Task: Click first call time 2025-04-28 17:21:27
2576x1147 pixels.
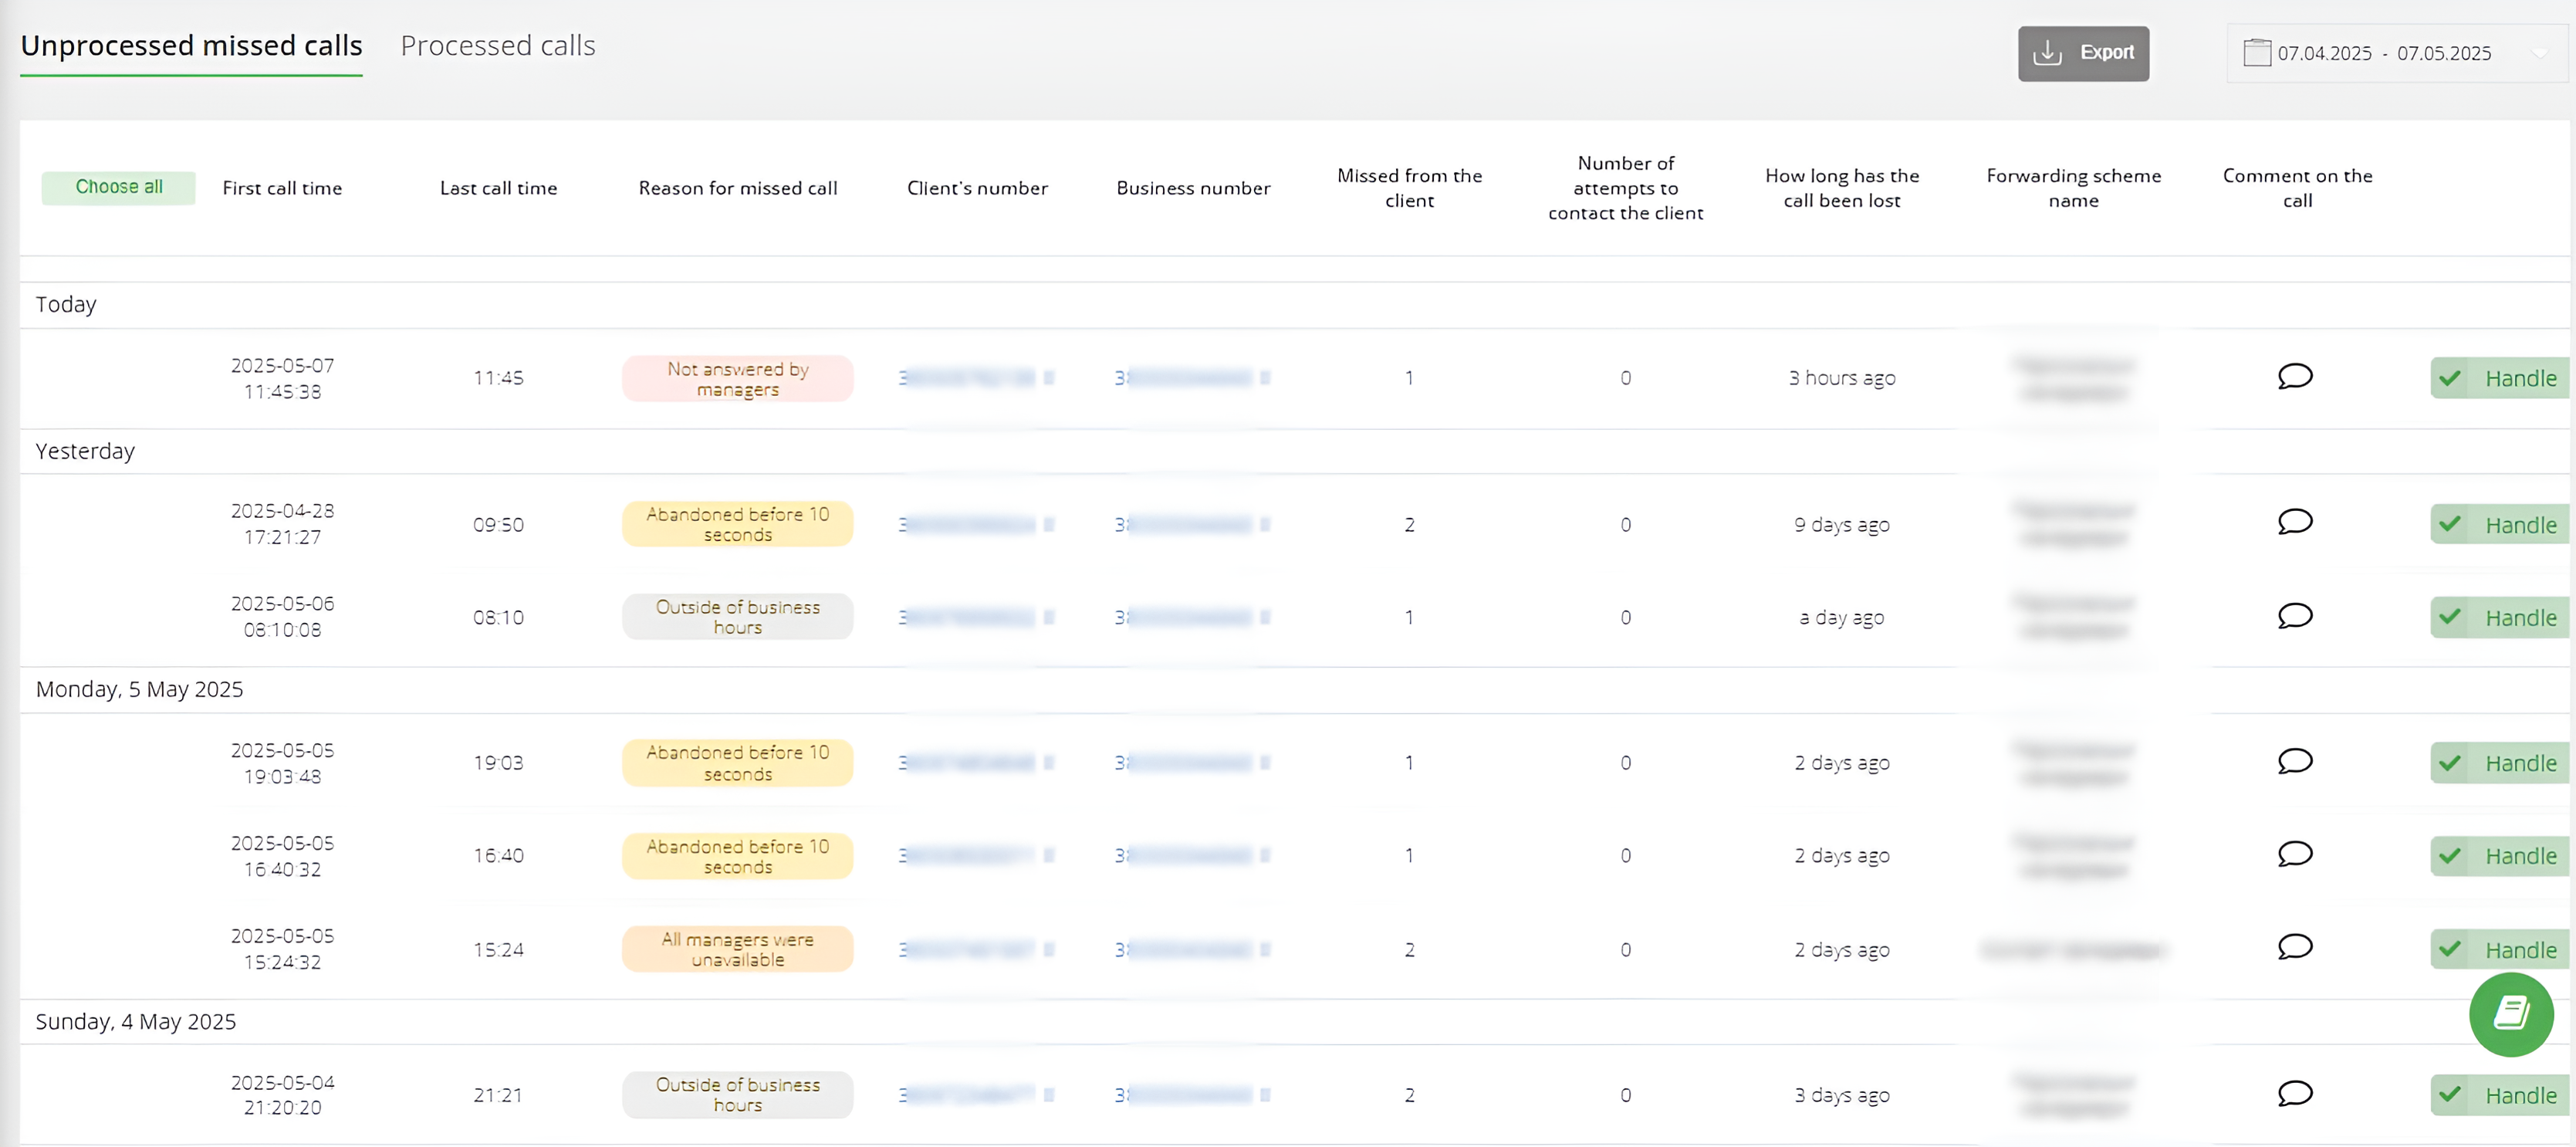Action: pos(282,524)
